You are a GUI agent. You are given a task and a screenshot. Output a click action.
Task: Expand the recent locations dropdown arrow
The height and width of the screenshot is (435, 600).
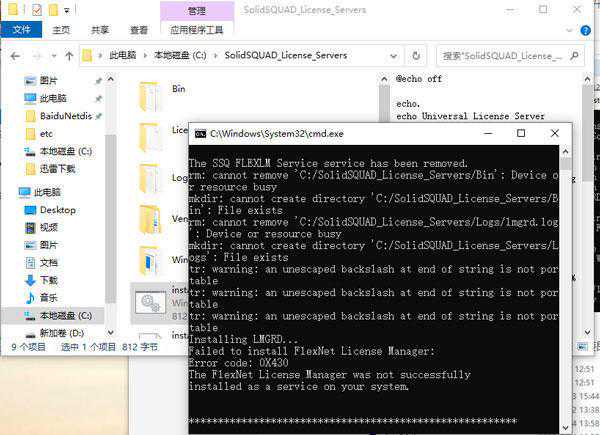(53, 55)
